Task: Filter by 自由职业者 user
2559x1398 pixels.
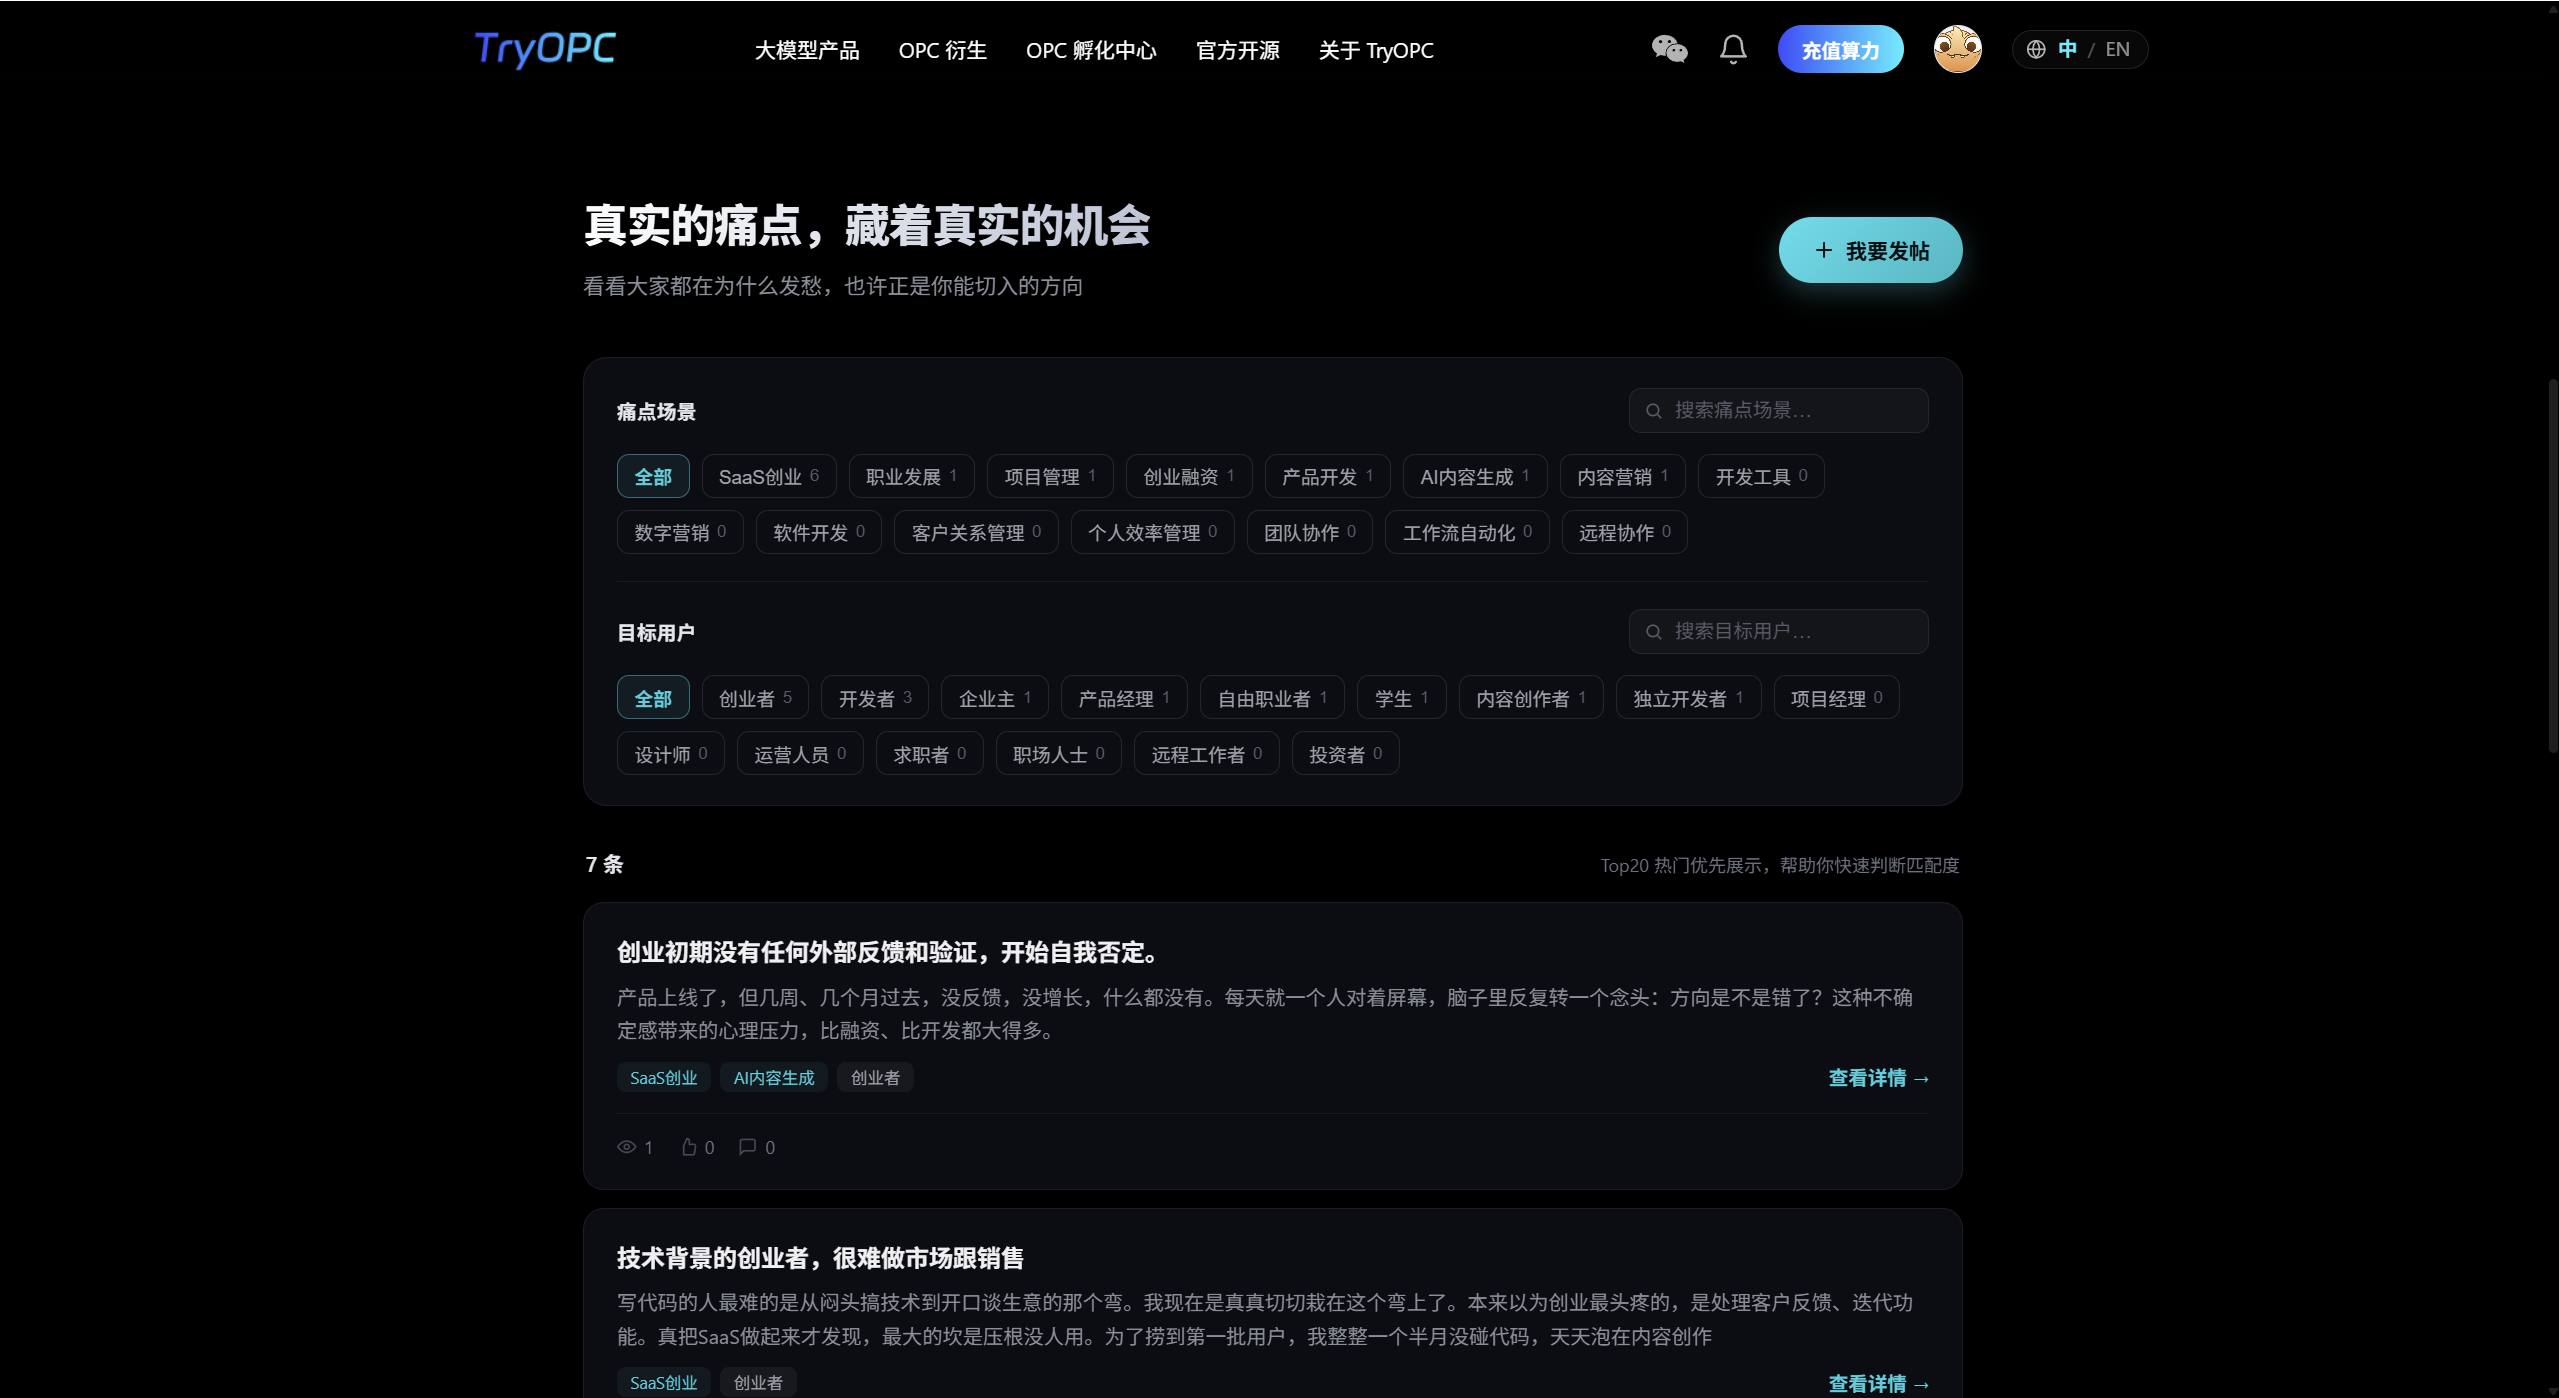Action: pyautogui.click(x=1272, y=698)
